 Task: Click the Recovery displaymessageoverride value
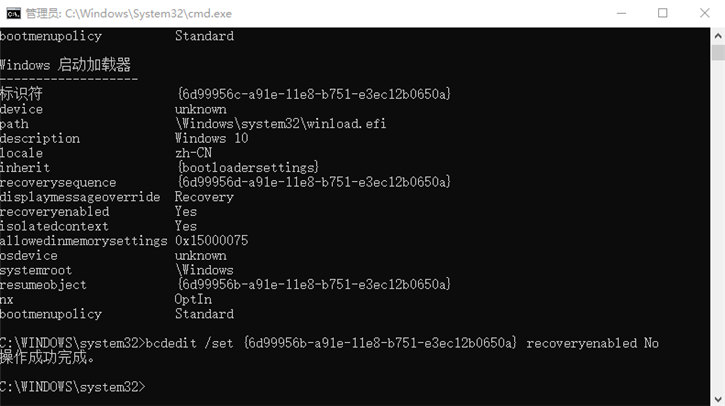point(204,197)
